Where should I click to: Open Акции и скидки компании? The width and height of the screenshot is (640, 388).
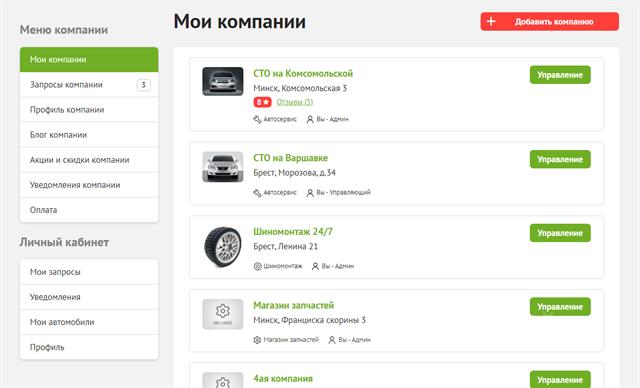tap(89, 160)
